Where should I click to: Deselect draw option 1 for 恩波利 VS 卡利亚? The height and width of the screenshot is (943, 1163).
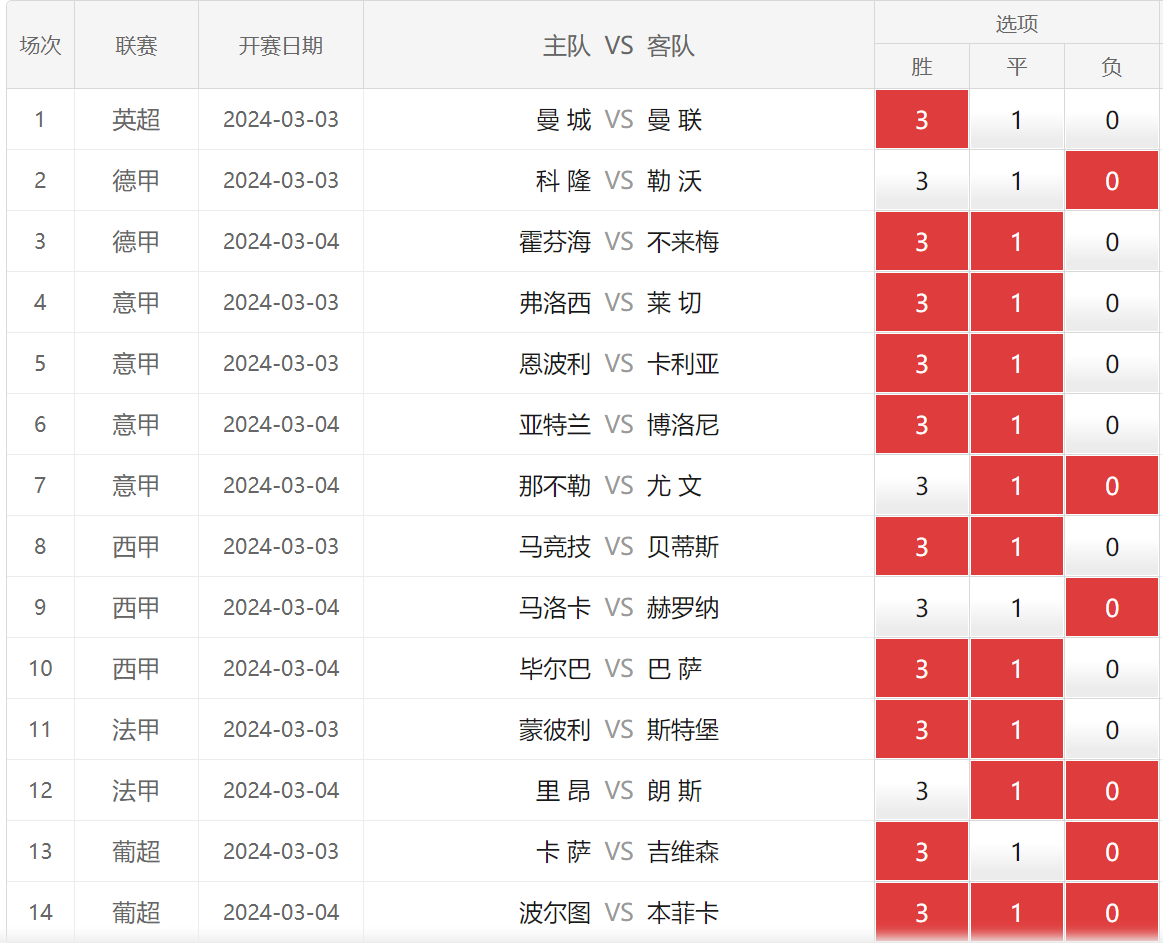1016,364
